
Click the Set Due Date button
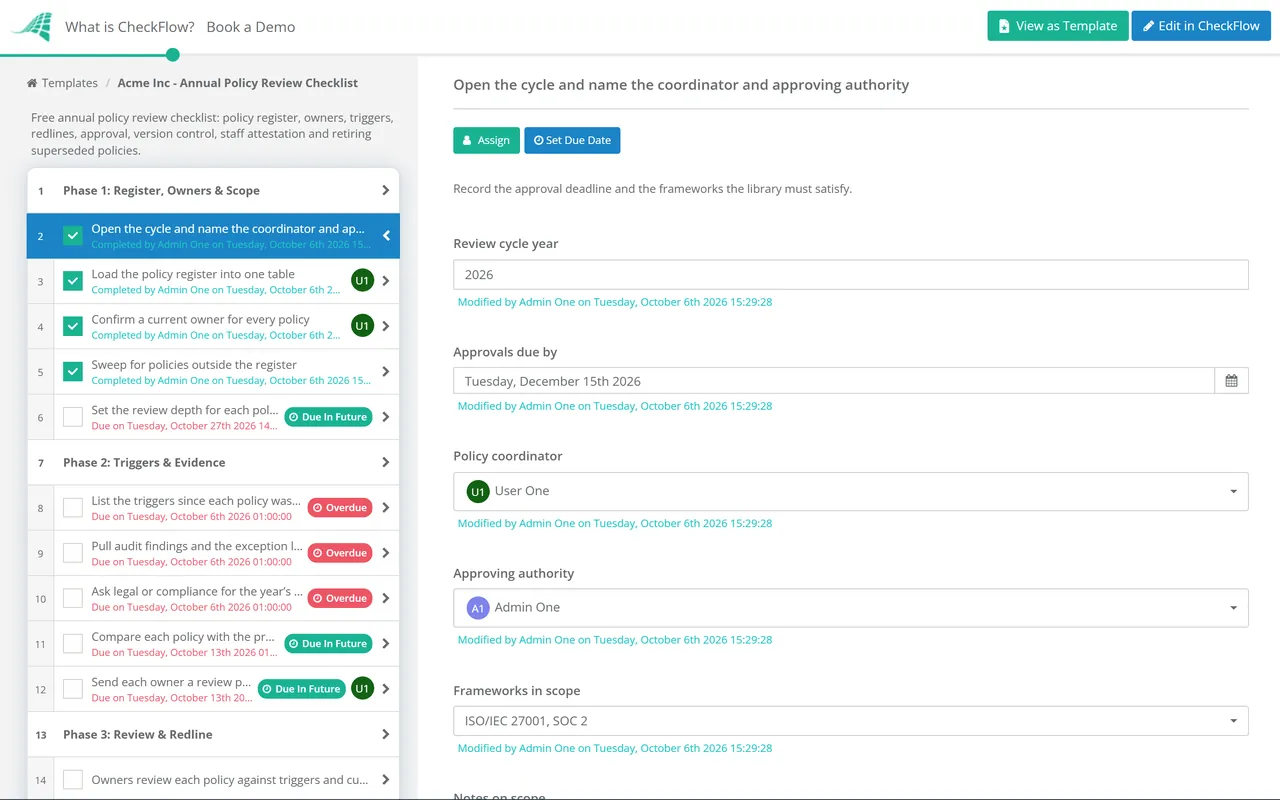point(572,140)
